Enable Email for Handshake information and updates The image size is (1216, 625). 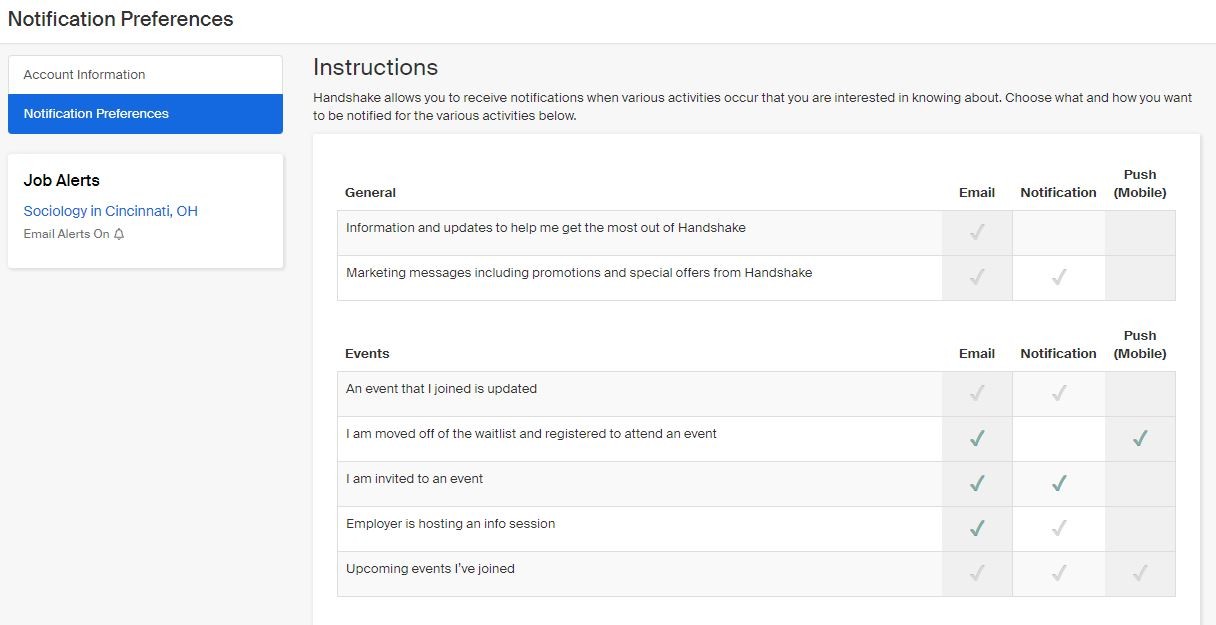pos(976,232)
